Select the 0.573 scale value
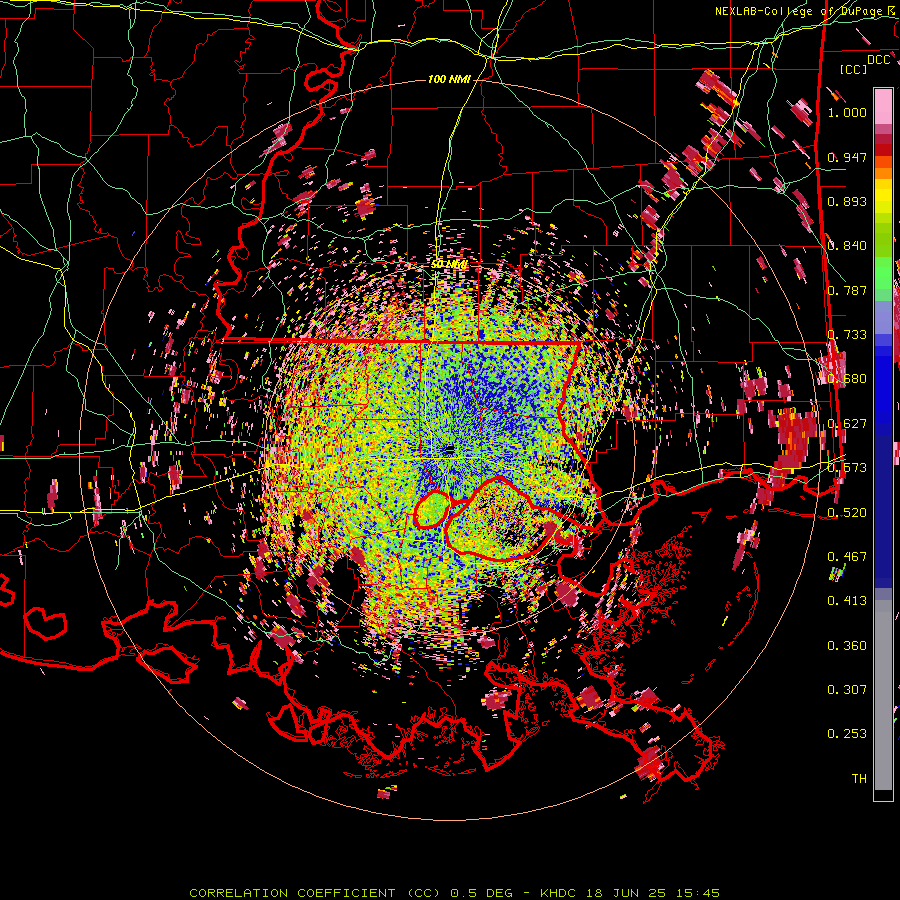This screenshot has height=900, width=900. pos(847,468)
